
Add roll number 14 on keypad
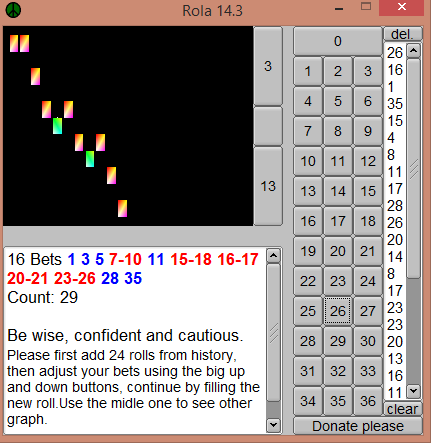(x=338, y=191)
